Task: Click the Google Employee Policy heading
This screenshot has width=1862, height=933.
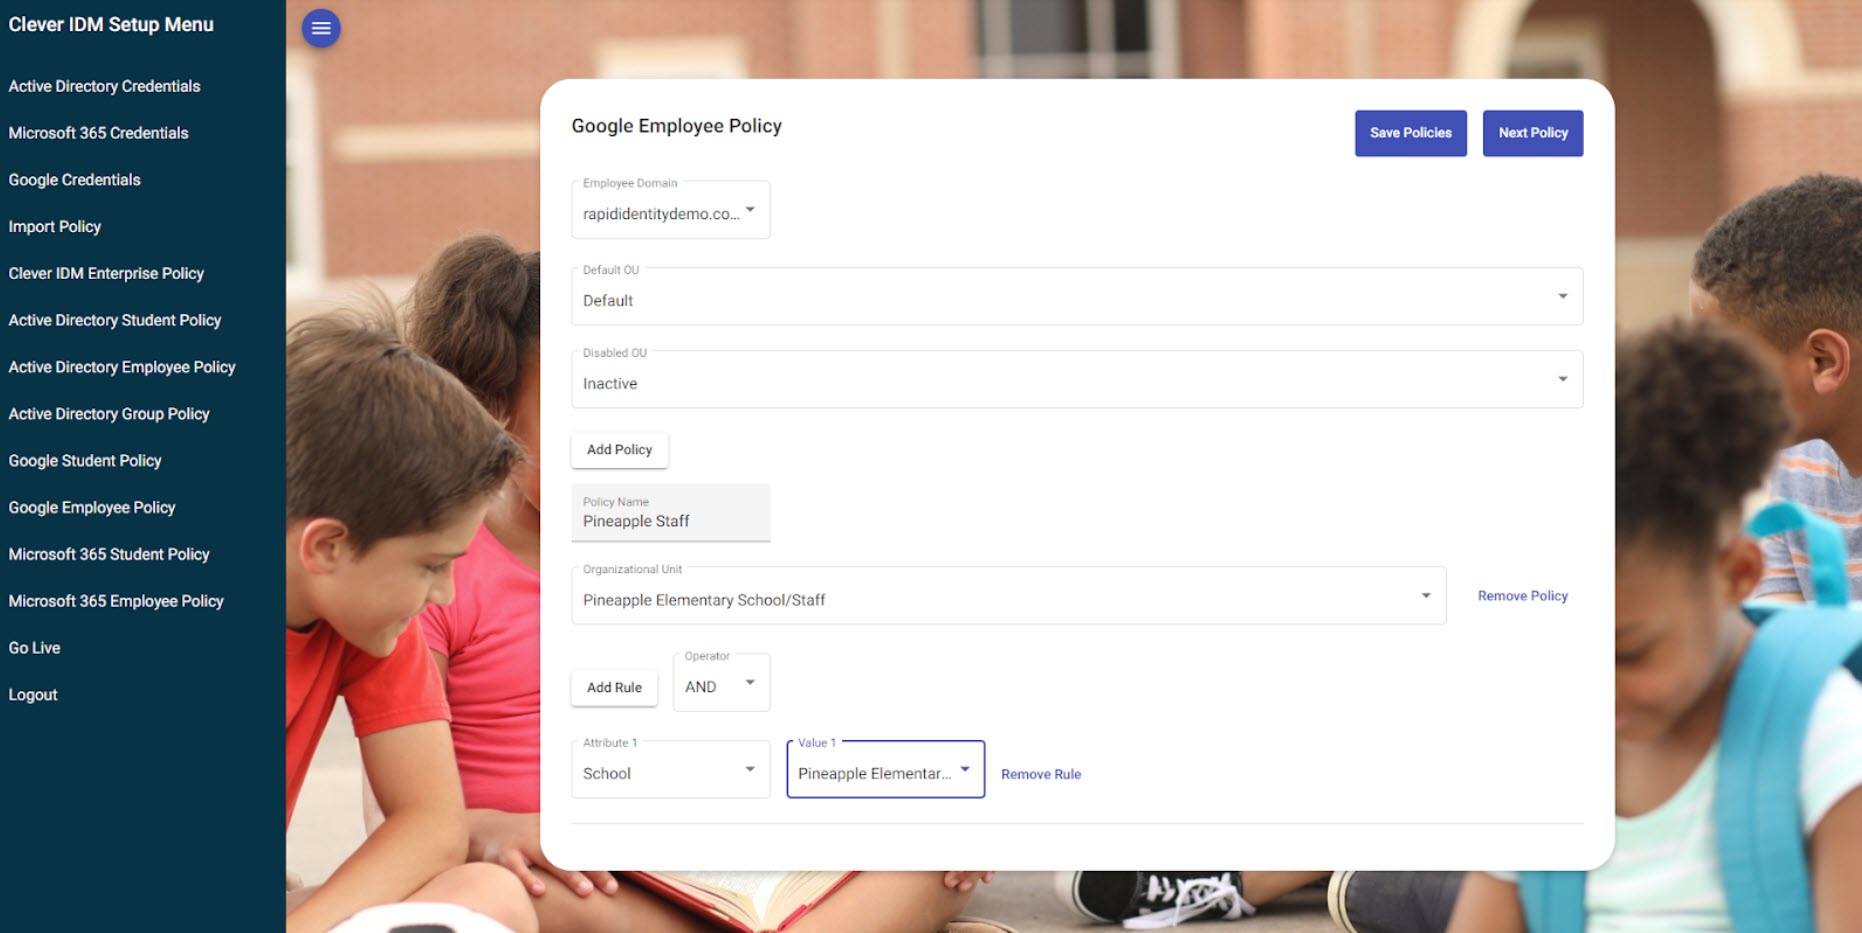Action: point(676,126)
